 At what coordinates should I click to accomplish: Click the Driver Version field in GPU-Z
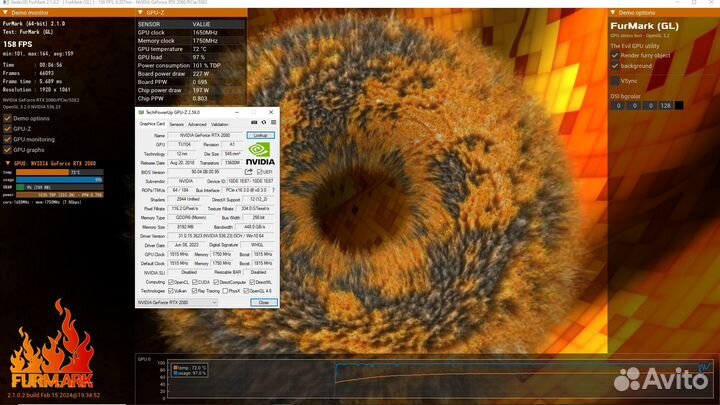point(221,236)
